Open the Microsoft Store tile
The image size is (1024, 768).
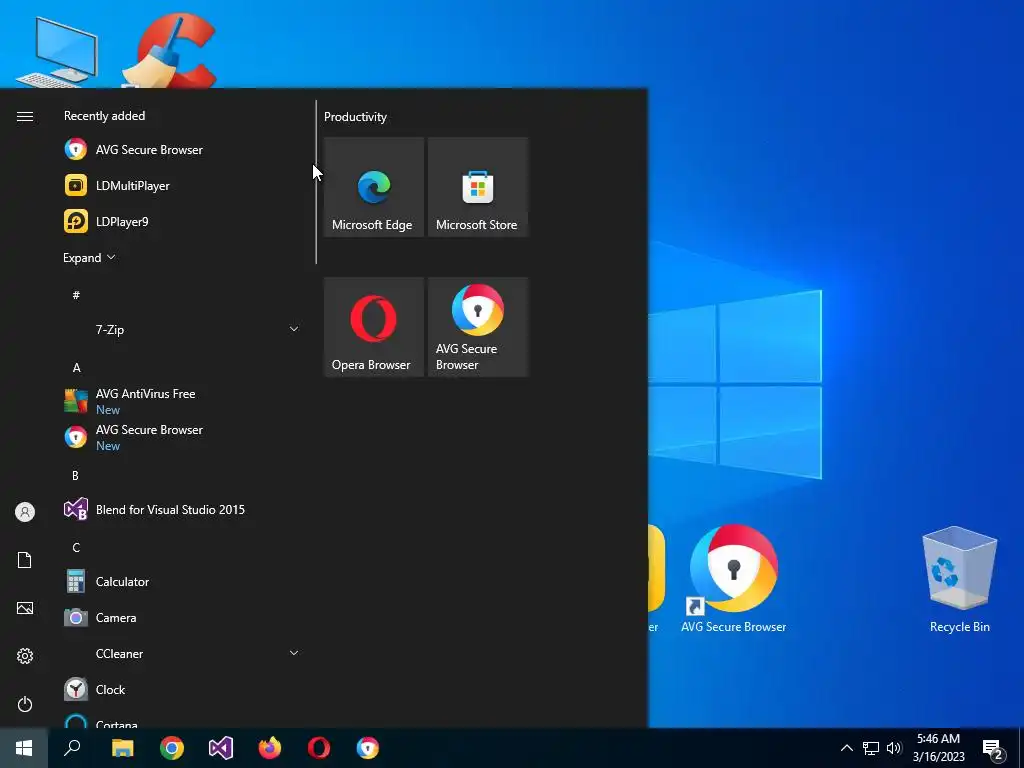click(477, 187)
